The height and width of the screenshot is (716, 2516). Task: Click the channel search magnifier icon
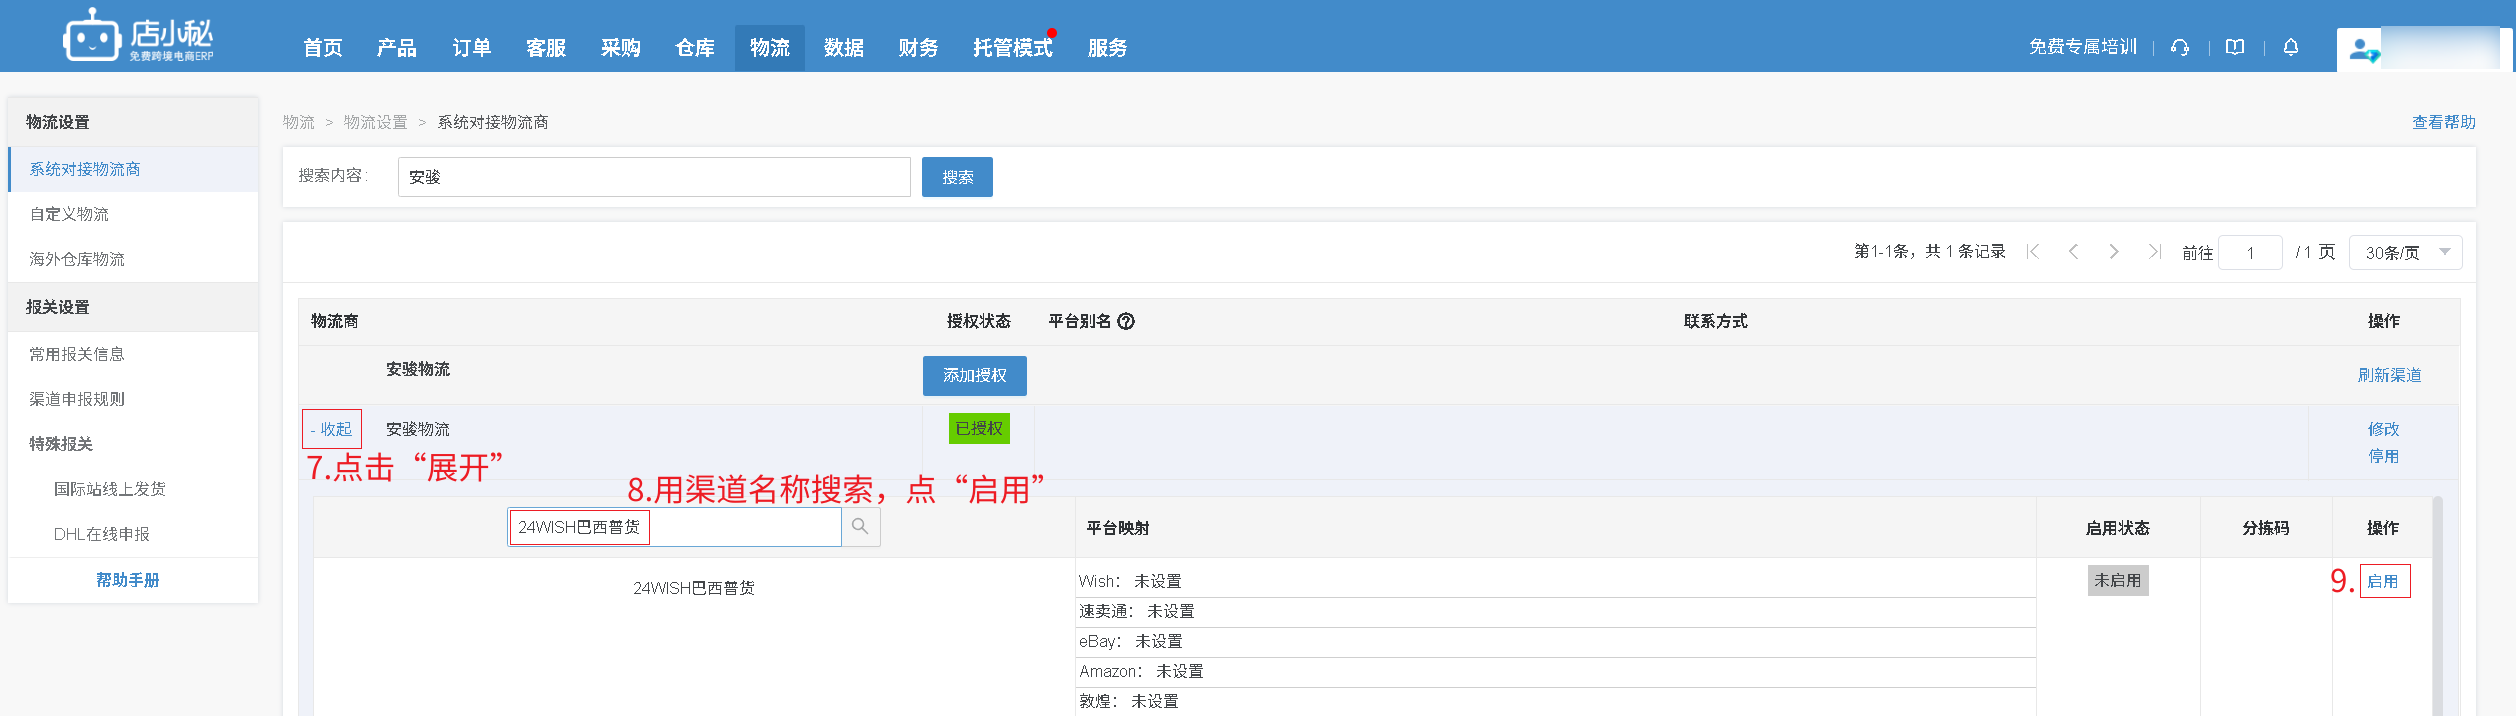pyautogui.click(x=860, y=527)
